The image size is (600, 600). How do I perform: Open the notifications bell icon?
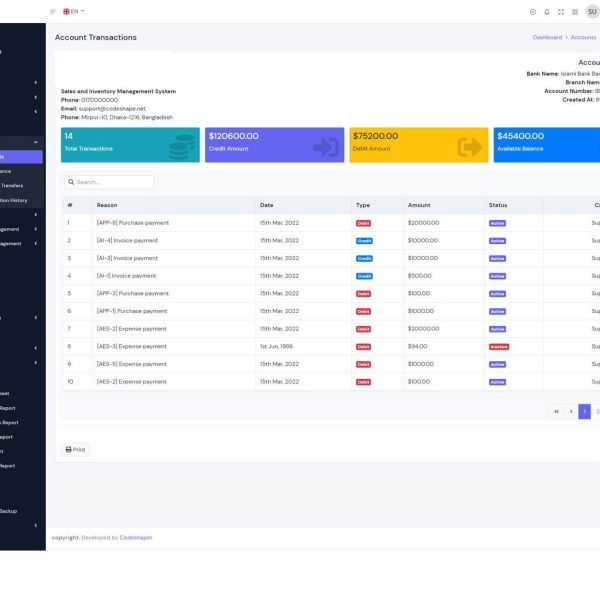(546, 11)
